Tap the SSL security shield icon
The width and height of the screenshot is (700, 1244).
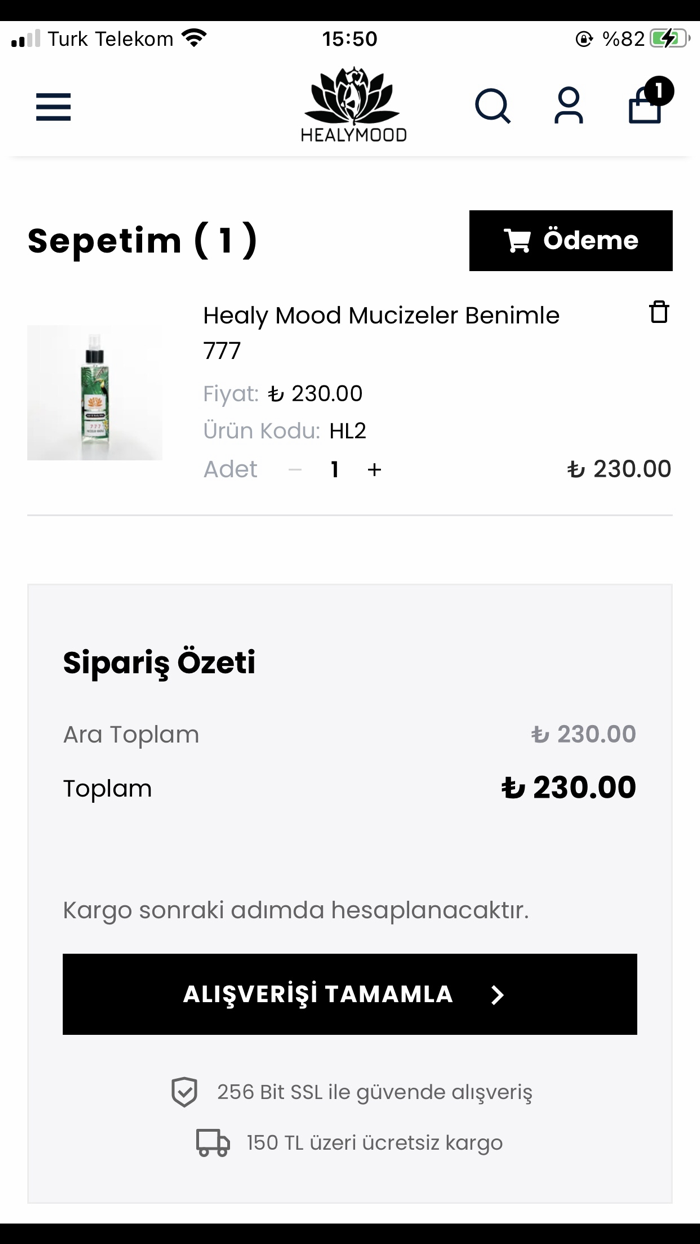[183, 1092]
